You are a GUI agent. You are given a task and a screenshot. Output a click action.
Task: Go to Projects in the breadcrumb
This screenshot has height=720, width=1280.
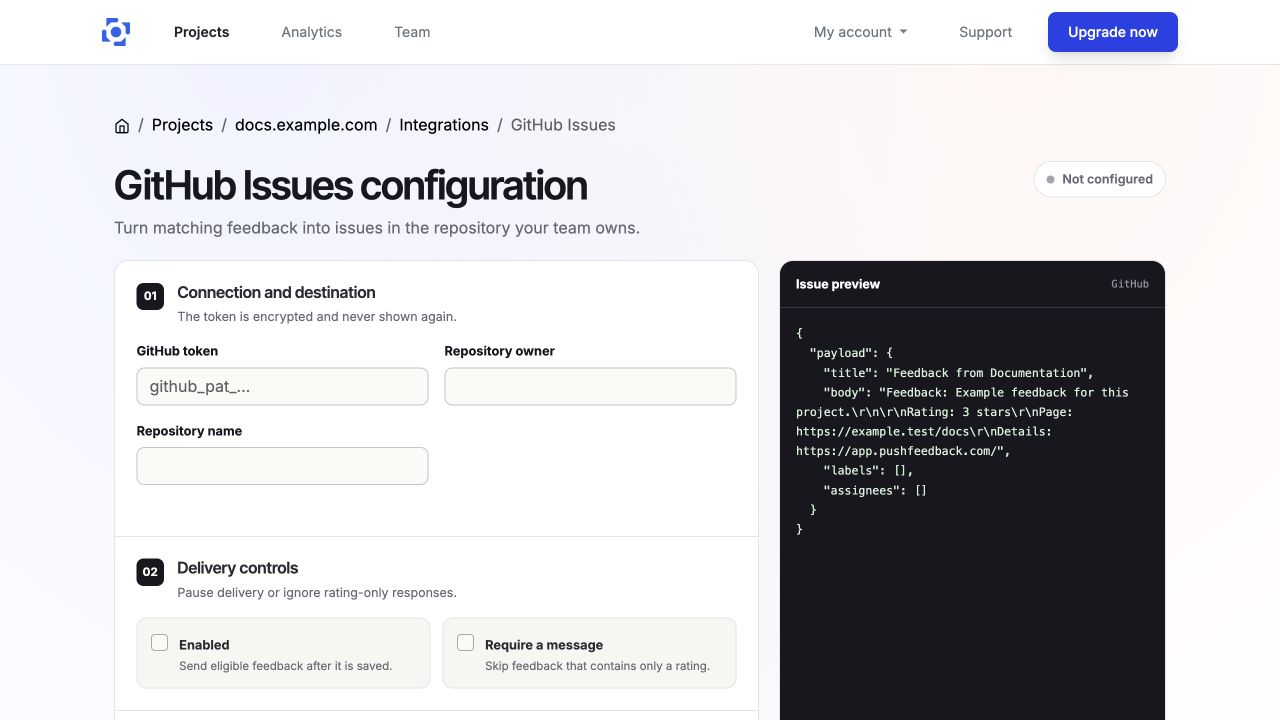[x=182, y=125]
